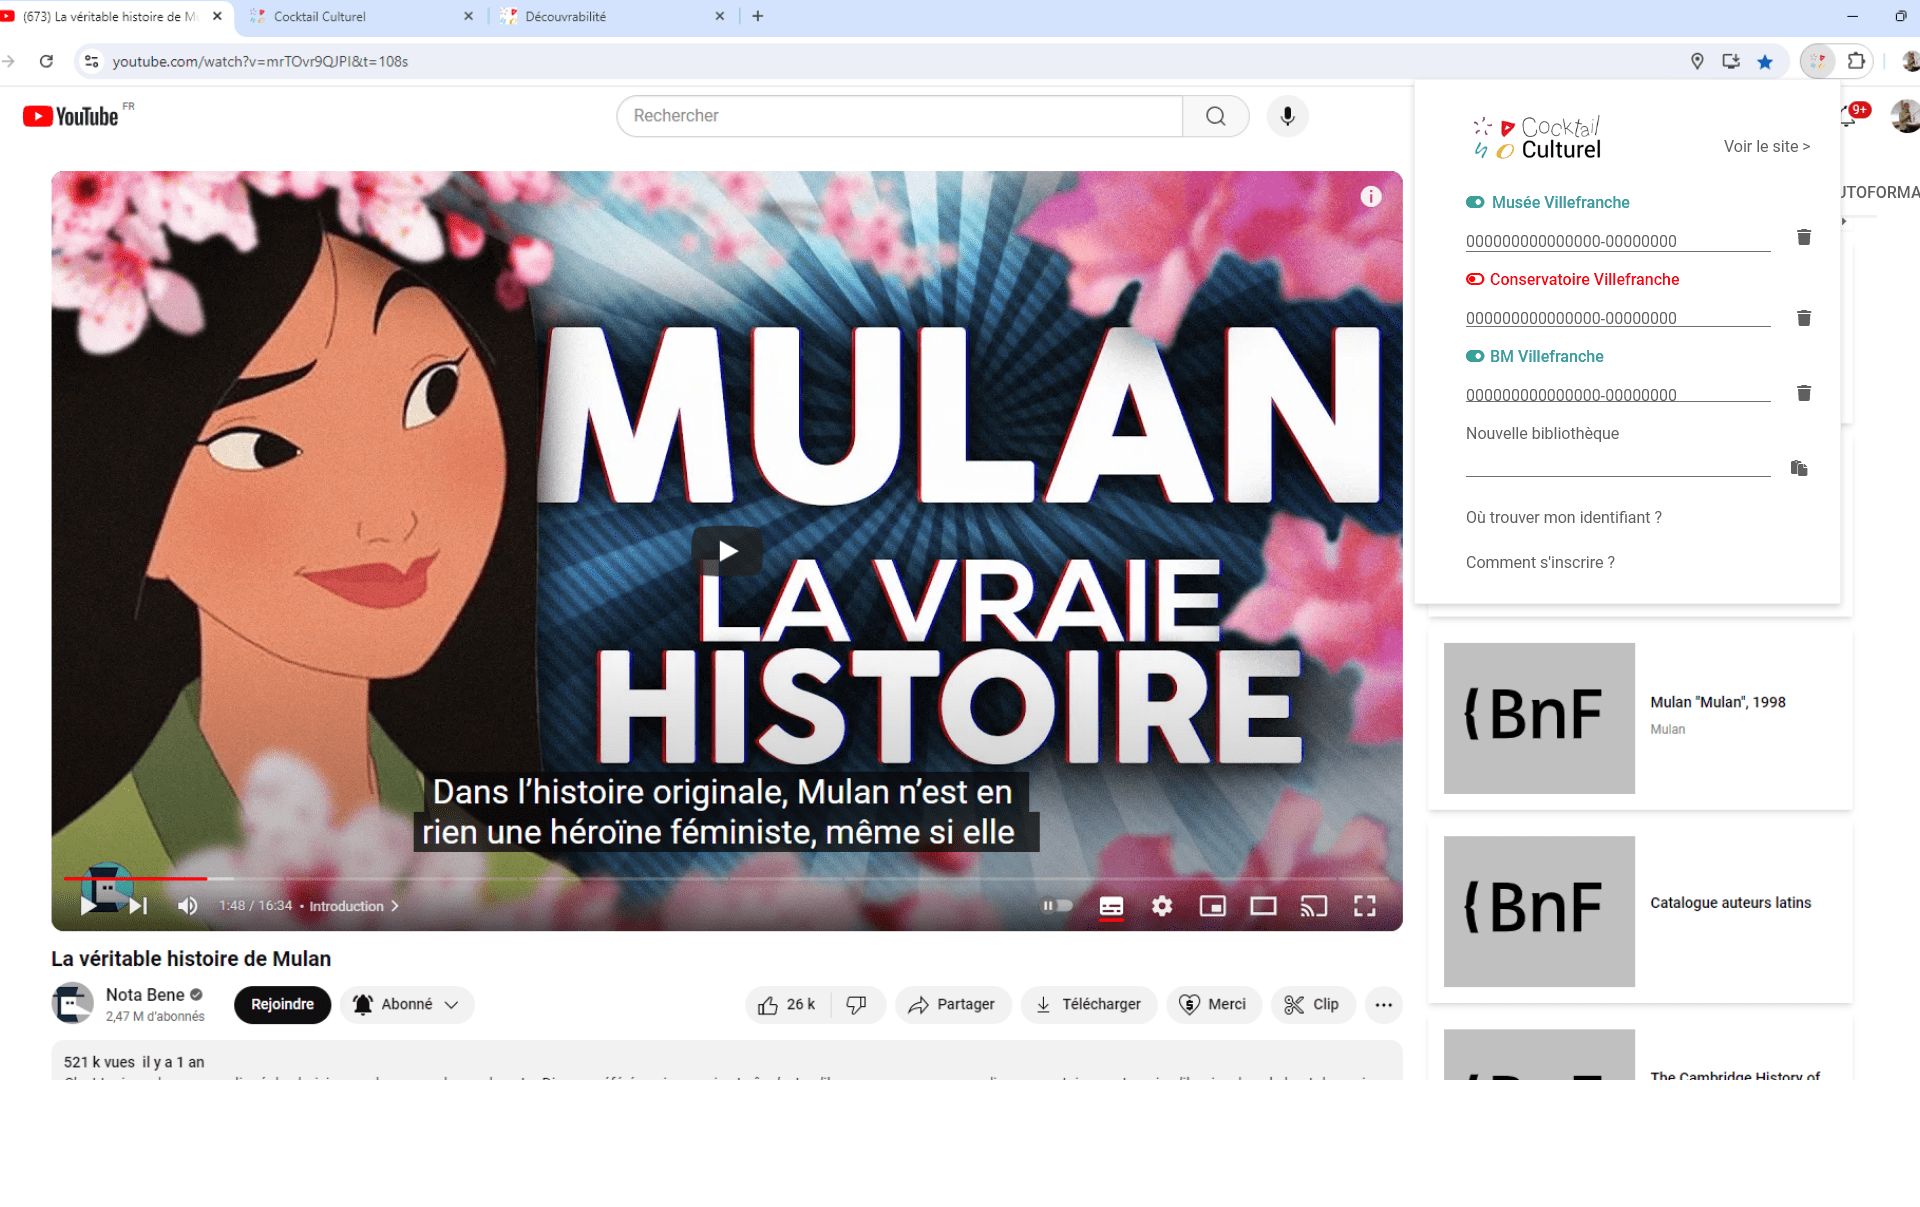Enter fullscreen mode

[x=1365, y=906]
